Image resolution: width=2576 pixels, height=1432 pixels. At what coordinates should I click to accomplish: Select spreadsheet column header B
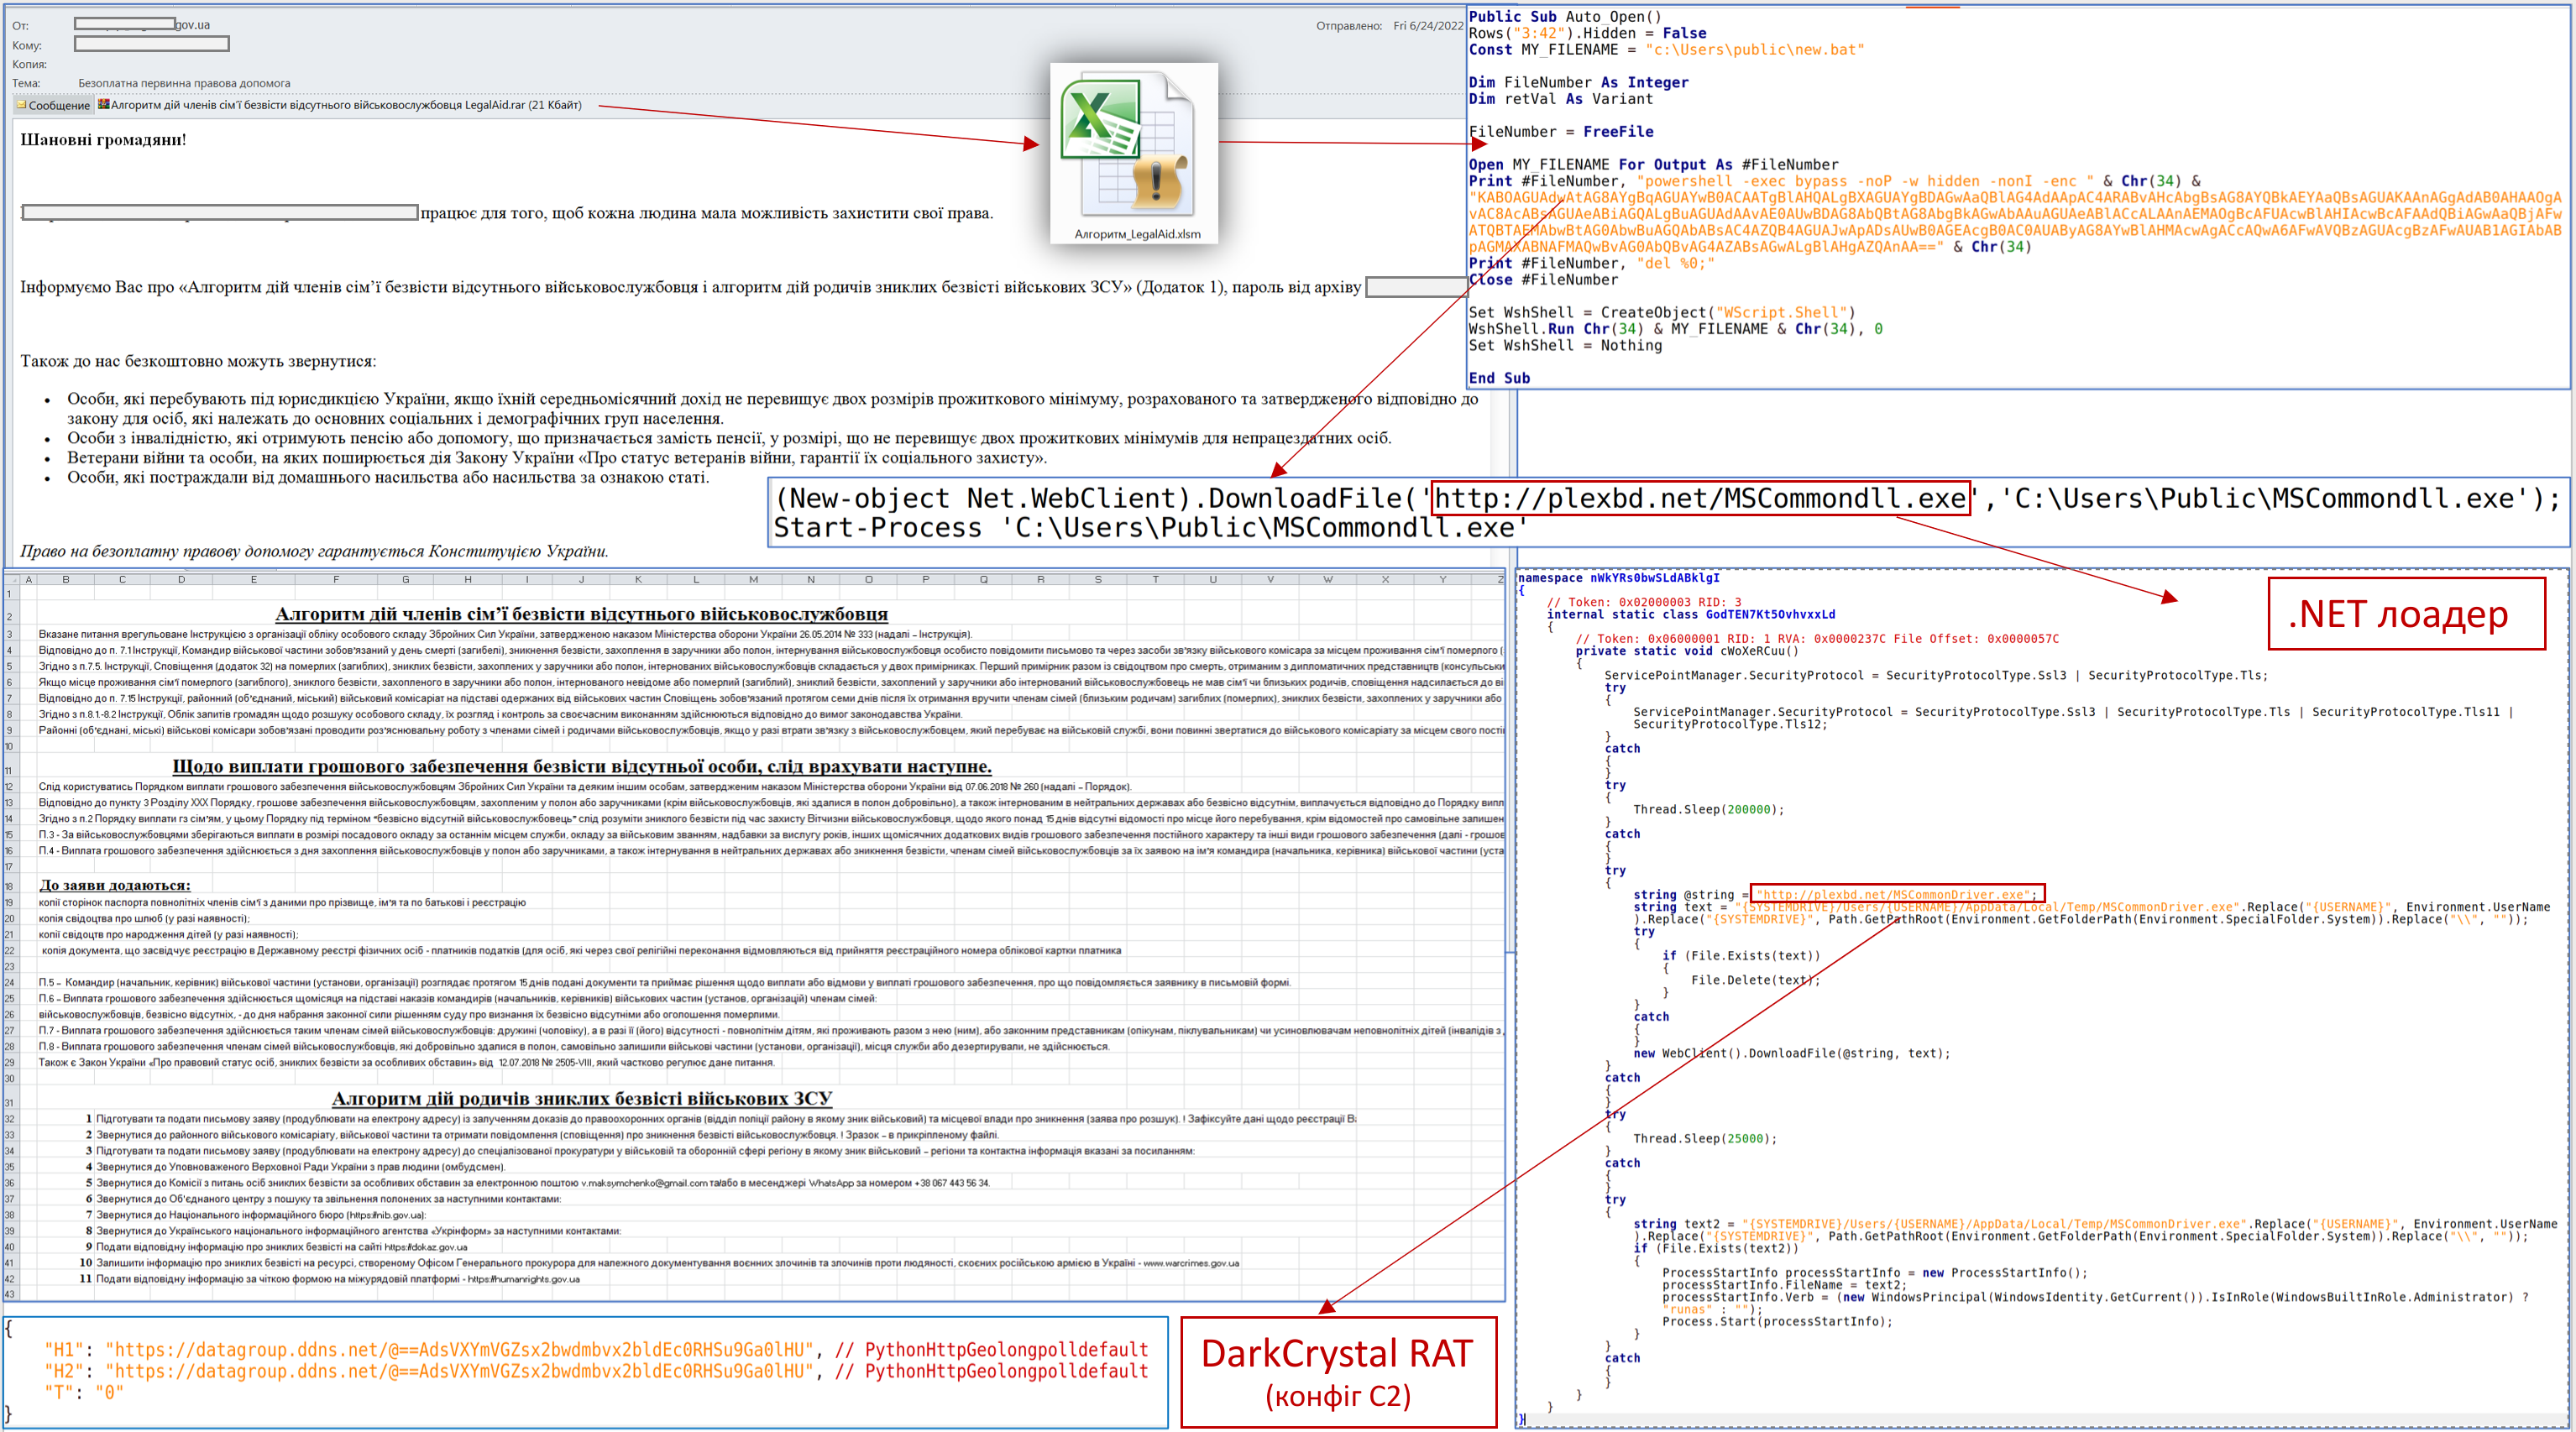66,580
